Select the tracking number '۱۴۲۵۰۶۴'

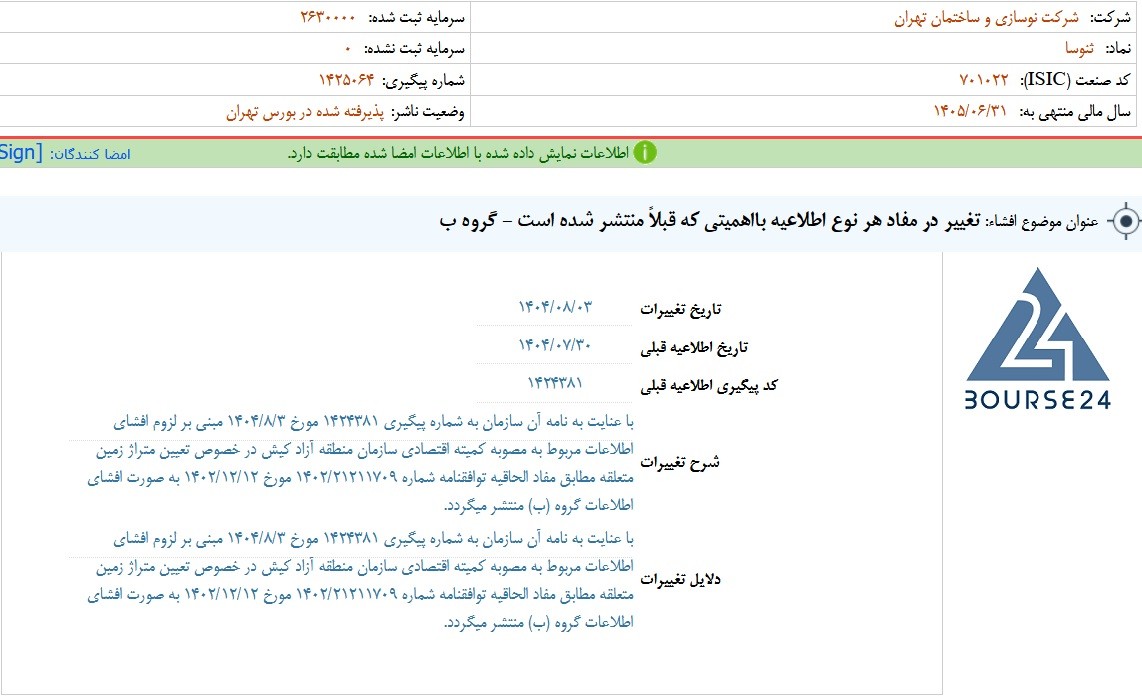pyautogui.click(x=346, y=80)
